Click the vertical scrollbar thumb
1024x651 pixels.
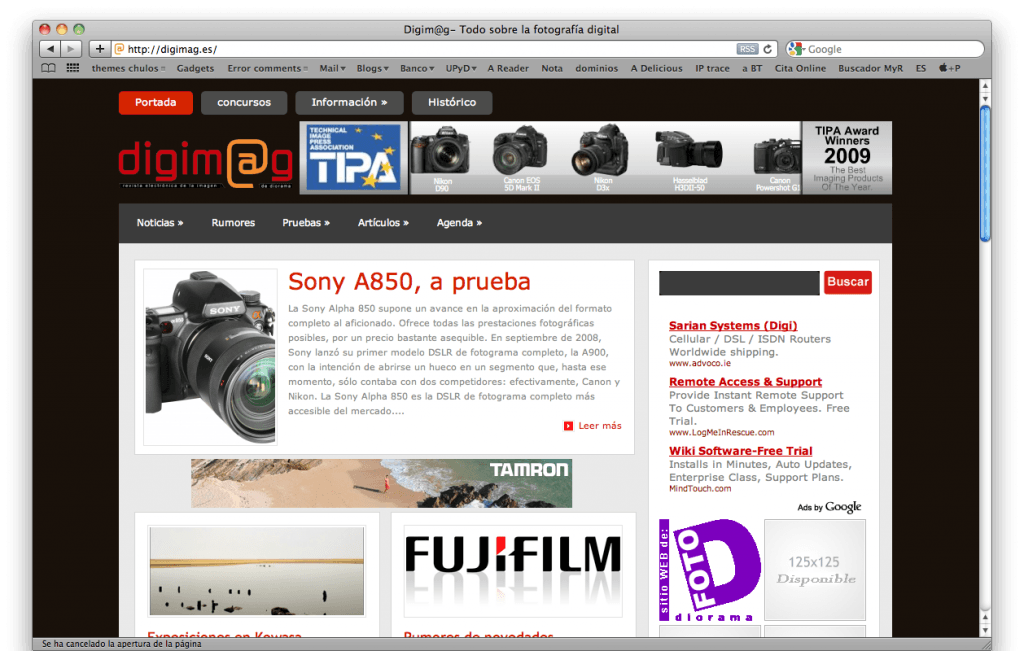(985, 174)
